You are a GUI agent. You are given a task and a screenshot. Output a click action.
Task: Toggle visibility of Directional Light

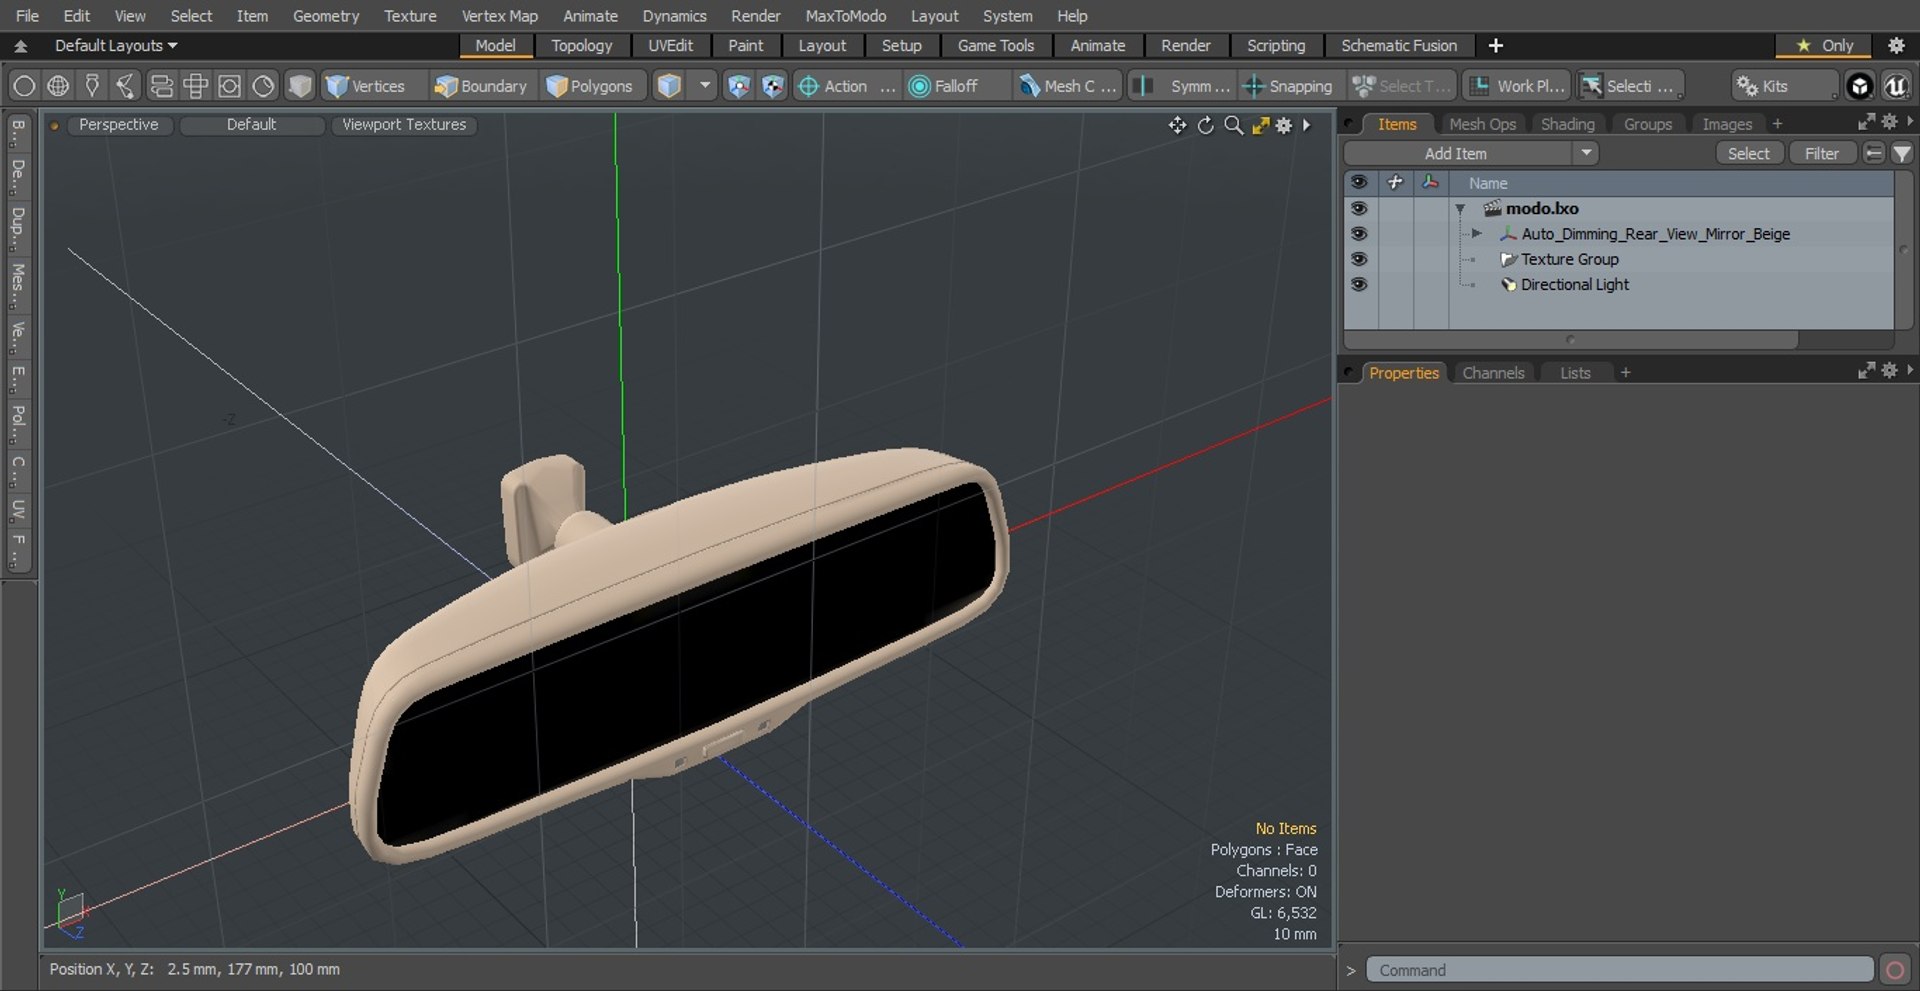[x=1358, y=284]
